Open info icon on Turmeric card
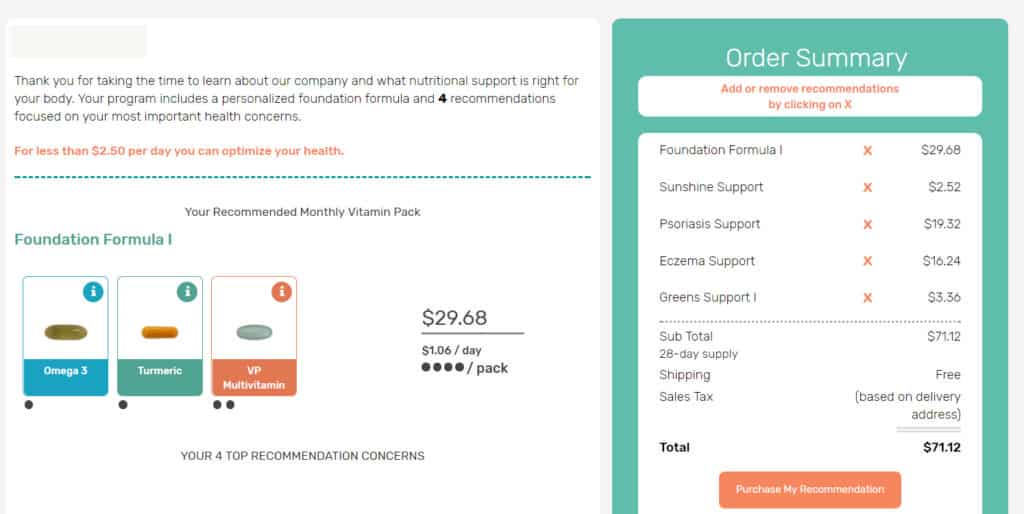Image resolution: width=1024 pixels, height=514 pixels. pyautogui.click(x=187, y=292)
